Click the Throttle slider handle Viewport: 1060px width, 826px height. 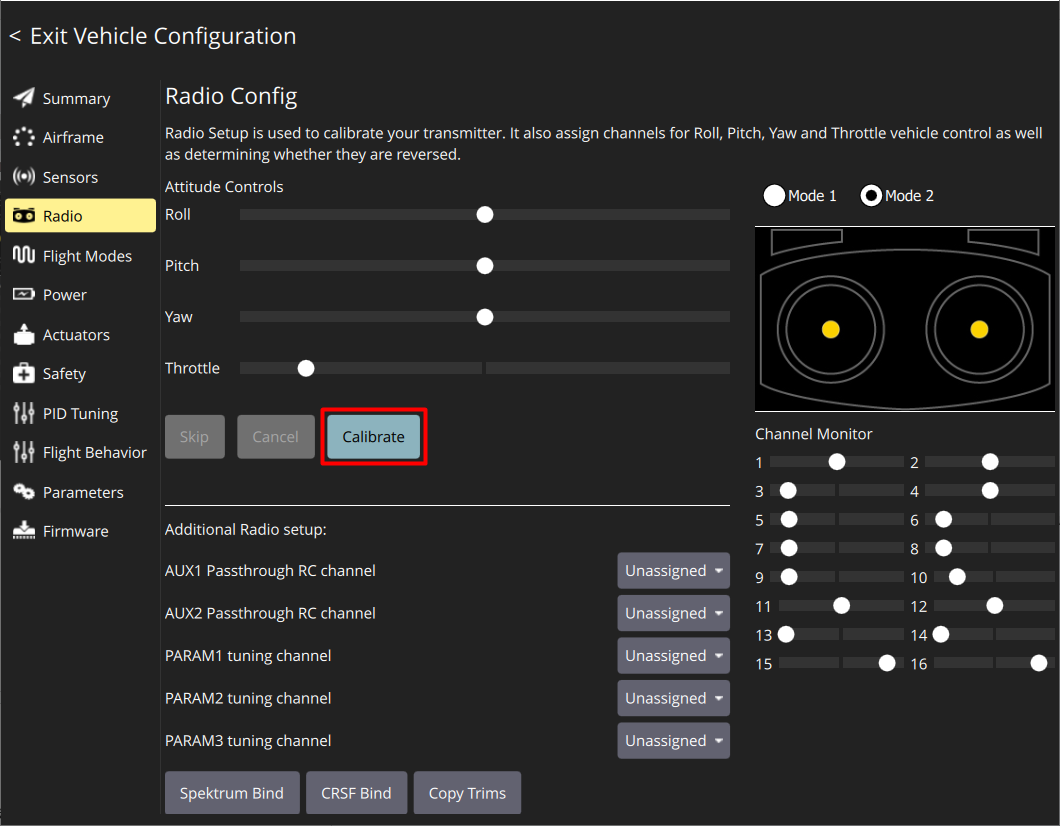pyautogui.click(x=305, y=368)
